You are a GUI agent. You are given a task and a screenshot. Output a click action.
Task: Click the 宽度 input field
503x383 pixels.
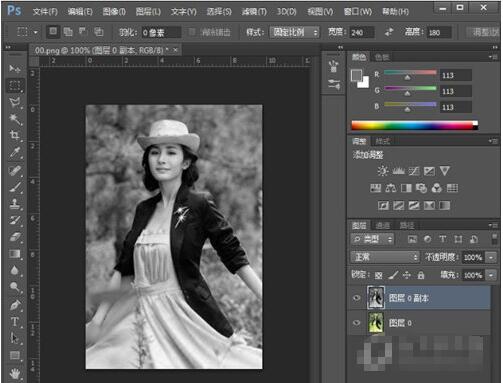[362, 33]
